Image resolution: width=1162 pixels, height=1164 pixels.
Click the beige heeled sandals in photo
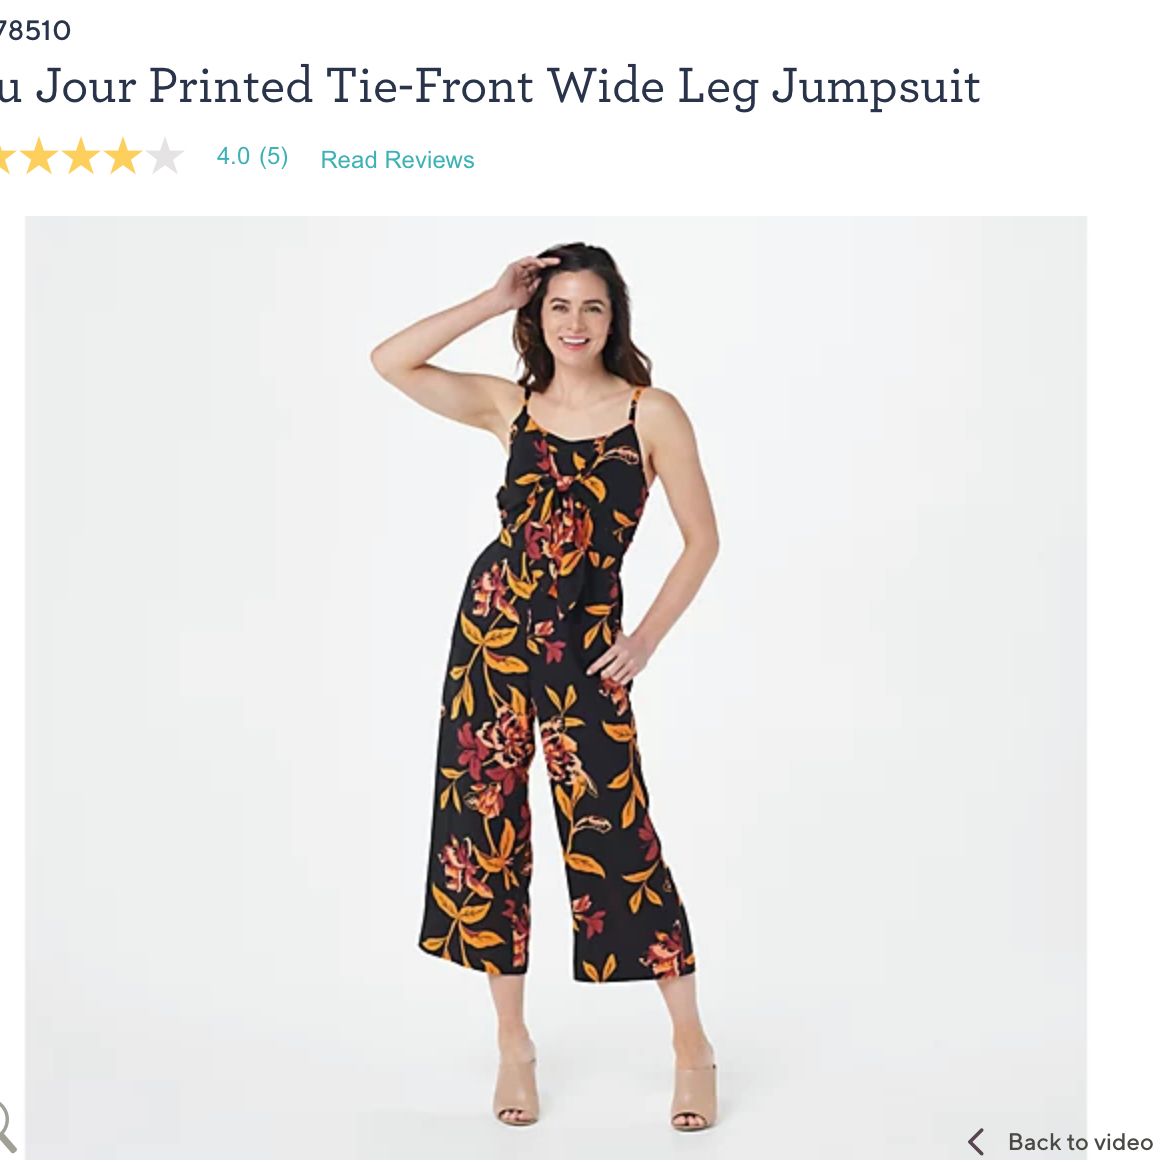(604, 1083)
